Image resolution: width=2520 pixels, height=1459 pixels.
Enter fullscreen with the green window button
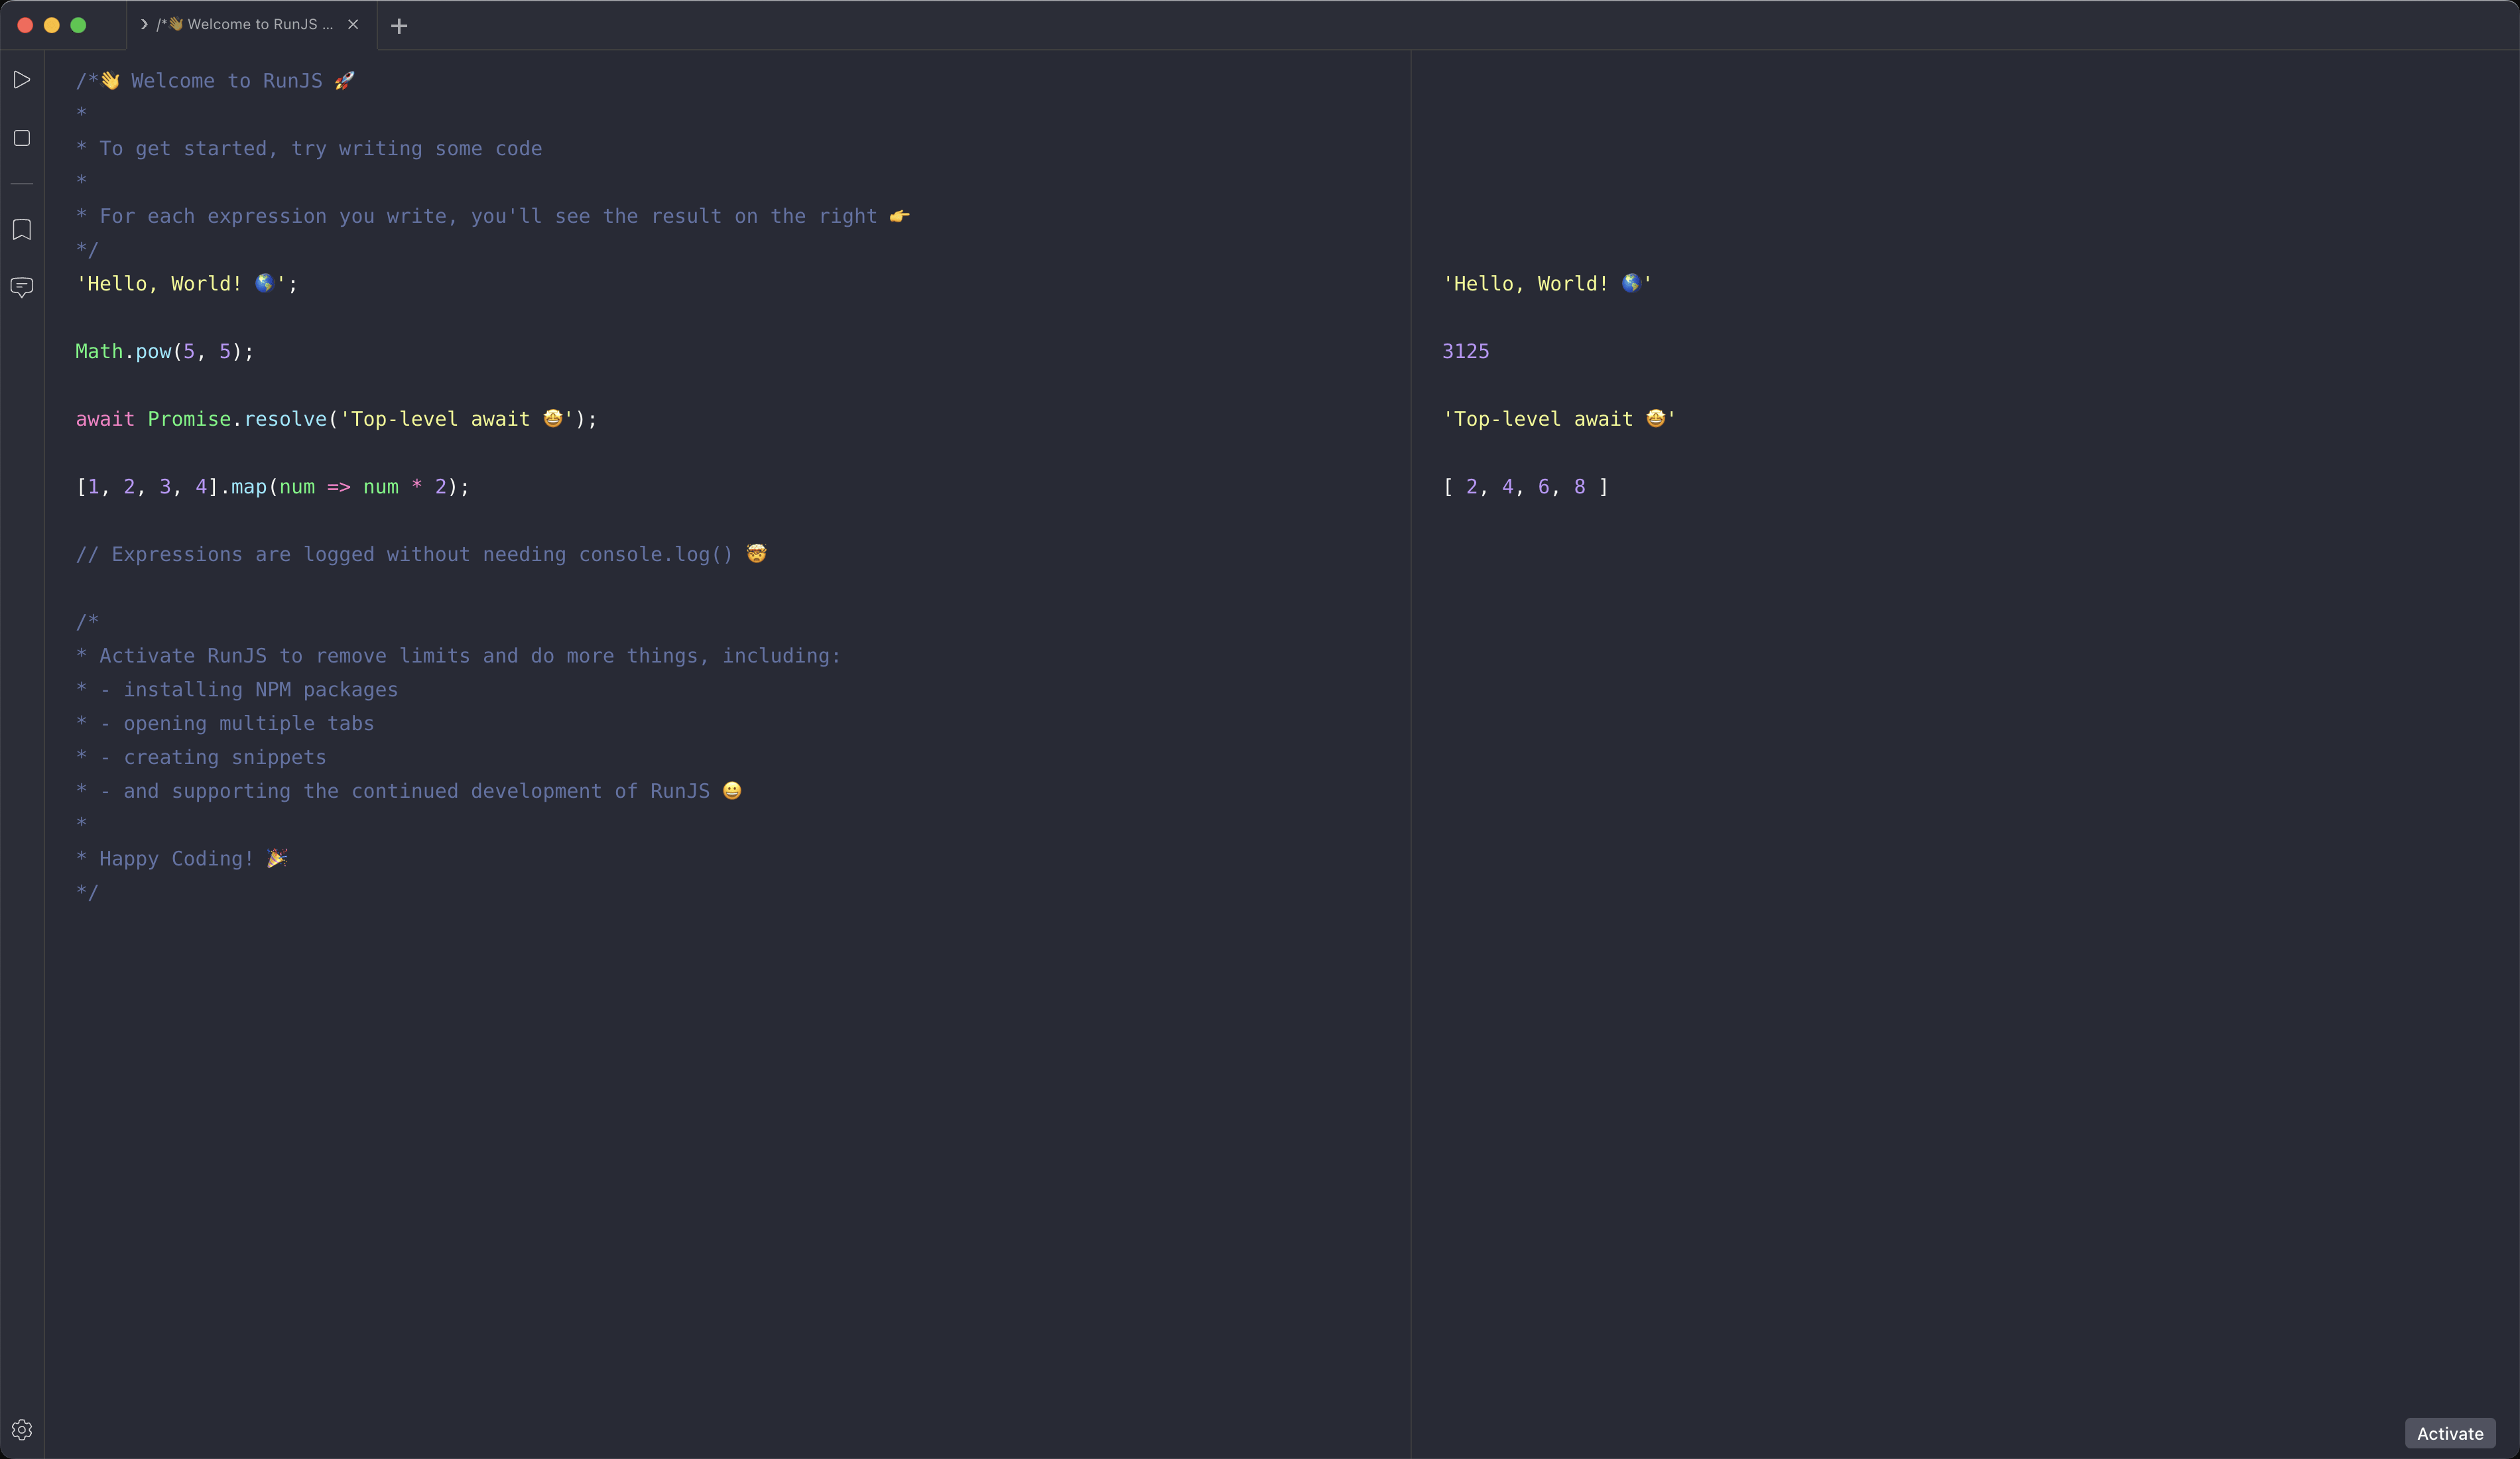[78, 25]
